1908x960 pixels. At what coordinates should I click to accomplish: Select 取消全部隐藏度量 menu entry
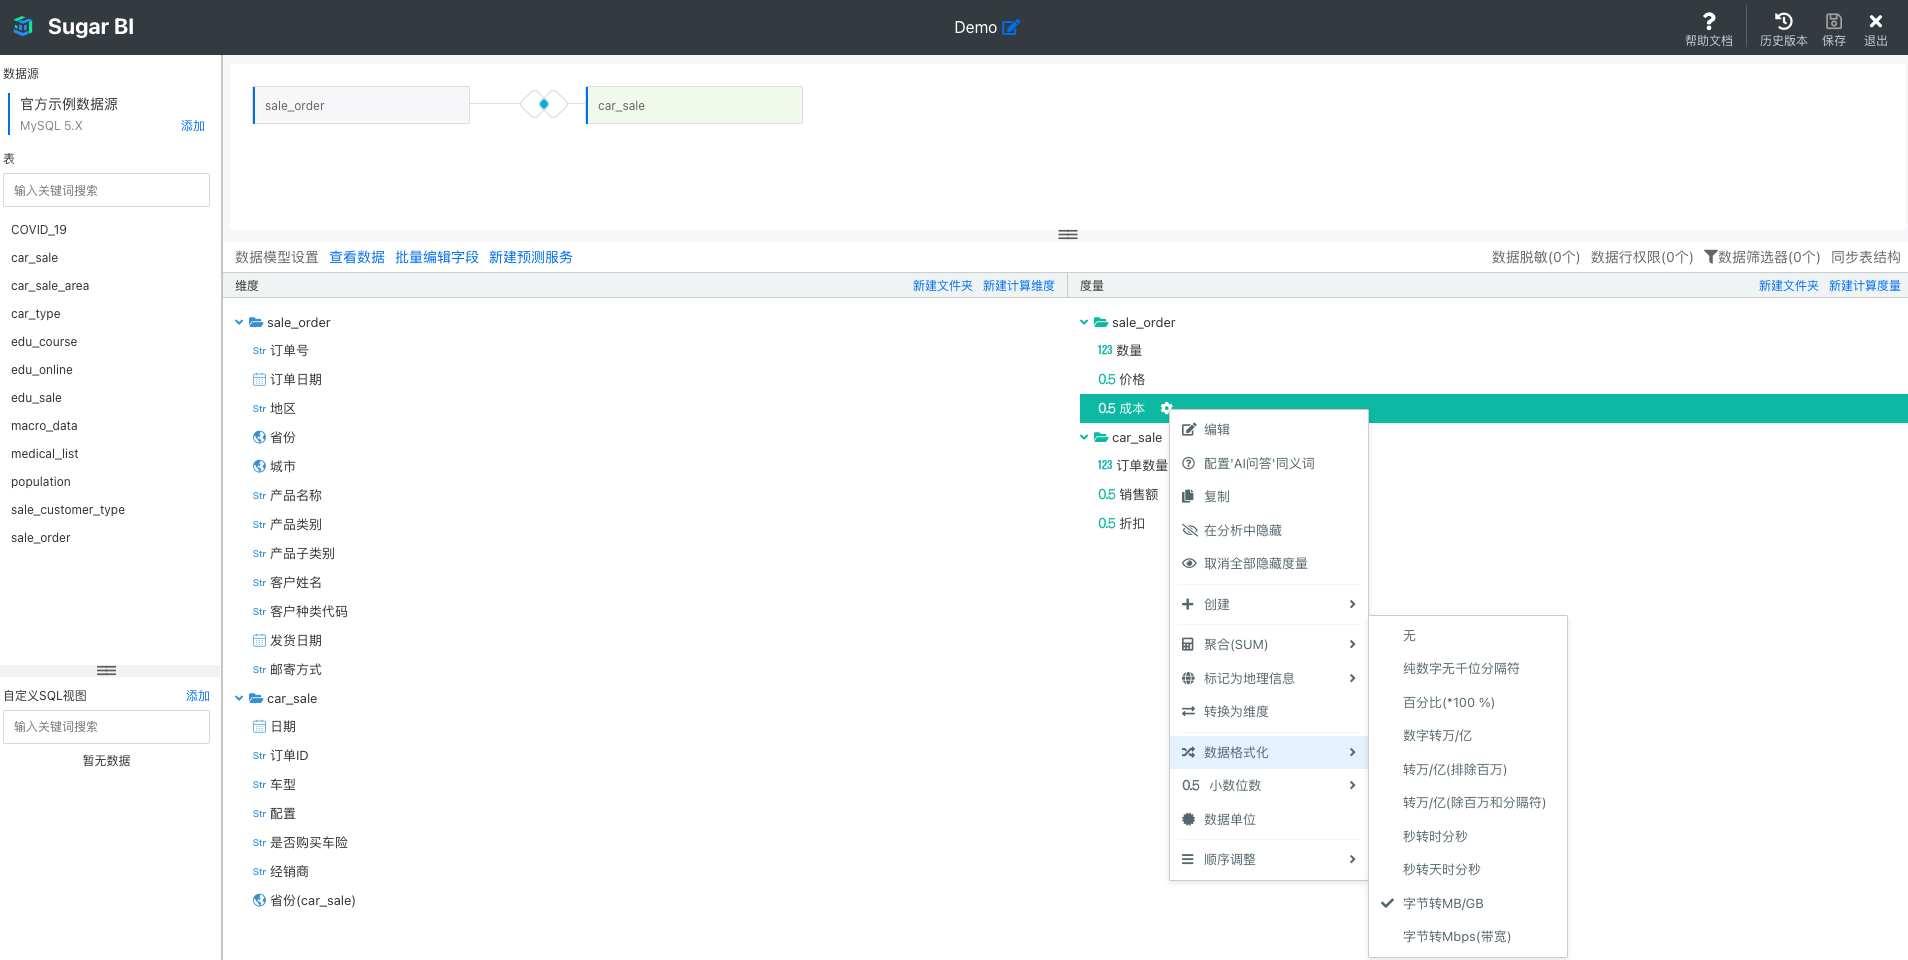pyautogui.click(x=1268, y=563)
